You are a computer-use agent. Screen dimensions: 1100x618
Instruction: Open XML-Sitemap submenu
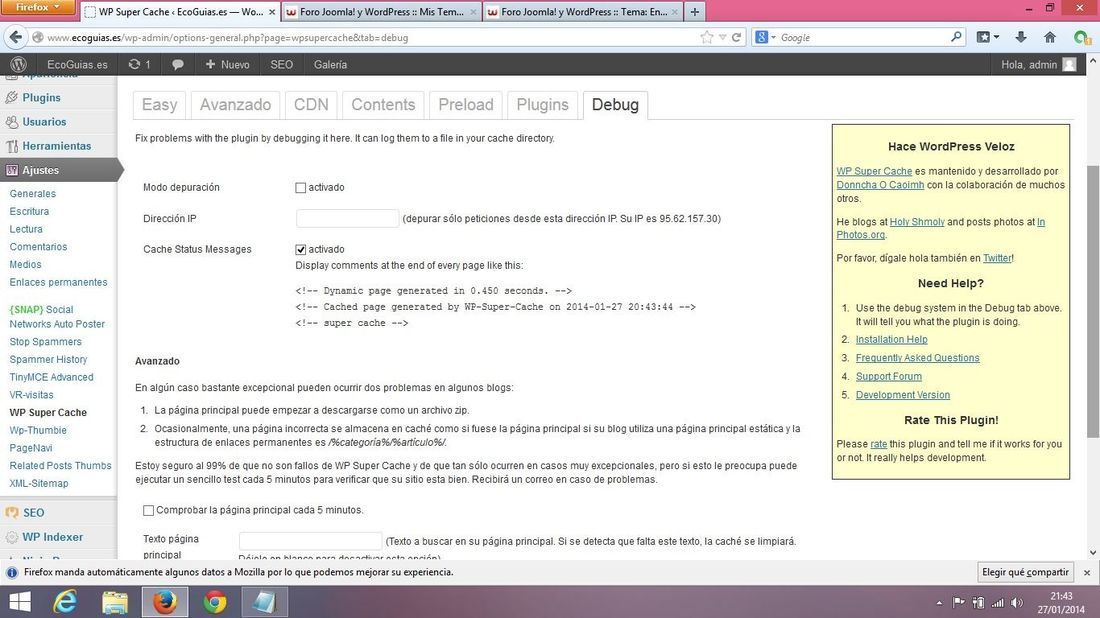pos(39,483)
